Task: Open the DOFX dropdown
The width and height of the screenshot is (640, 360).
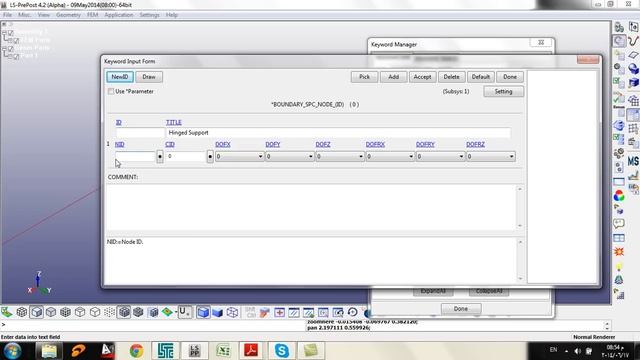Action: click(x=239, y=156)
